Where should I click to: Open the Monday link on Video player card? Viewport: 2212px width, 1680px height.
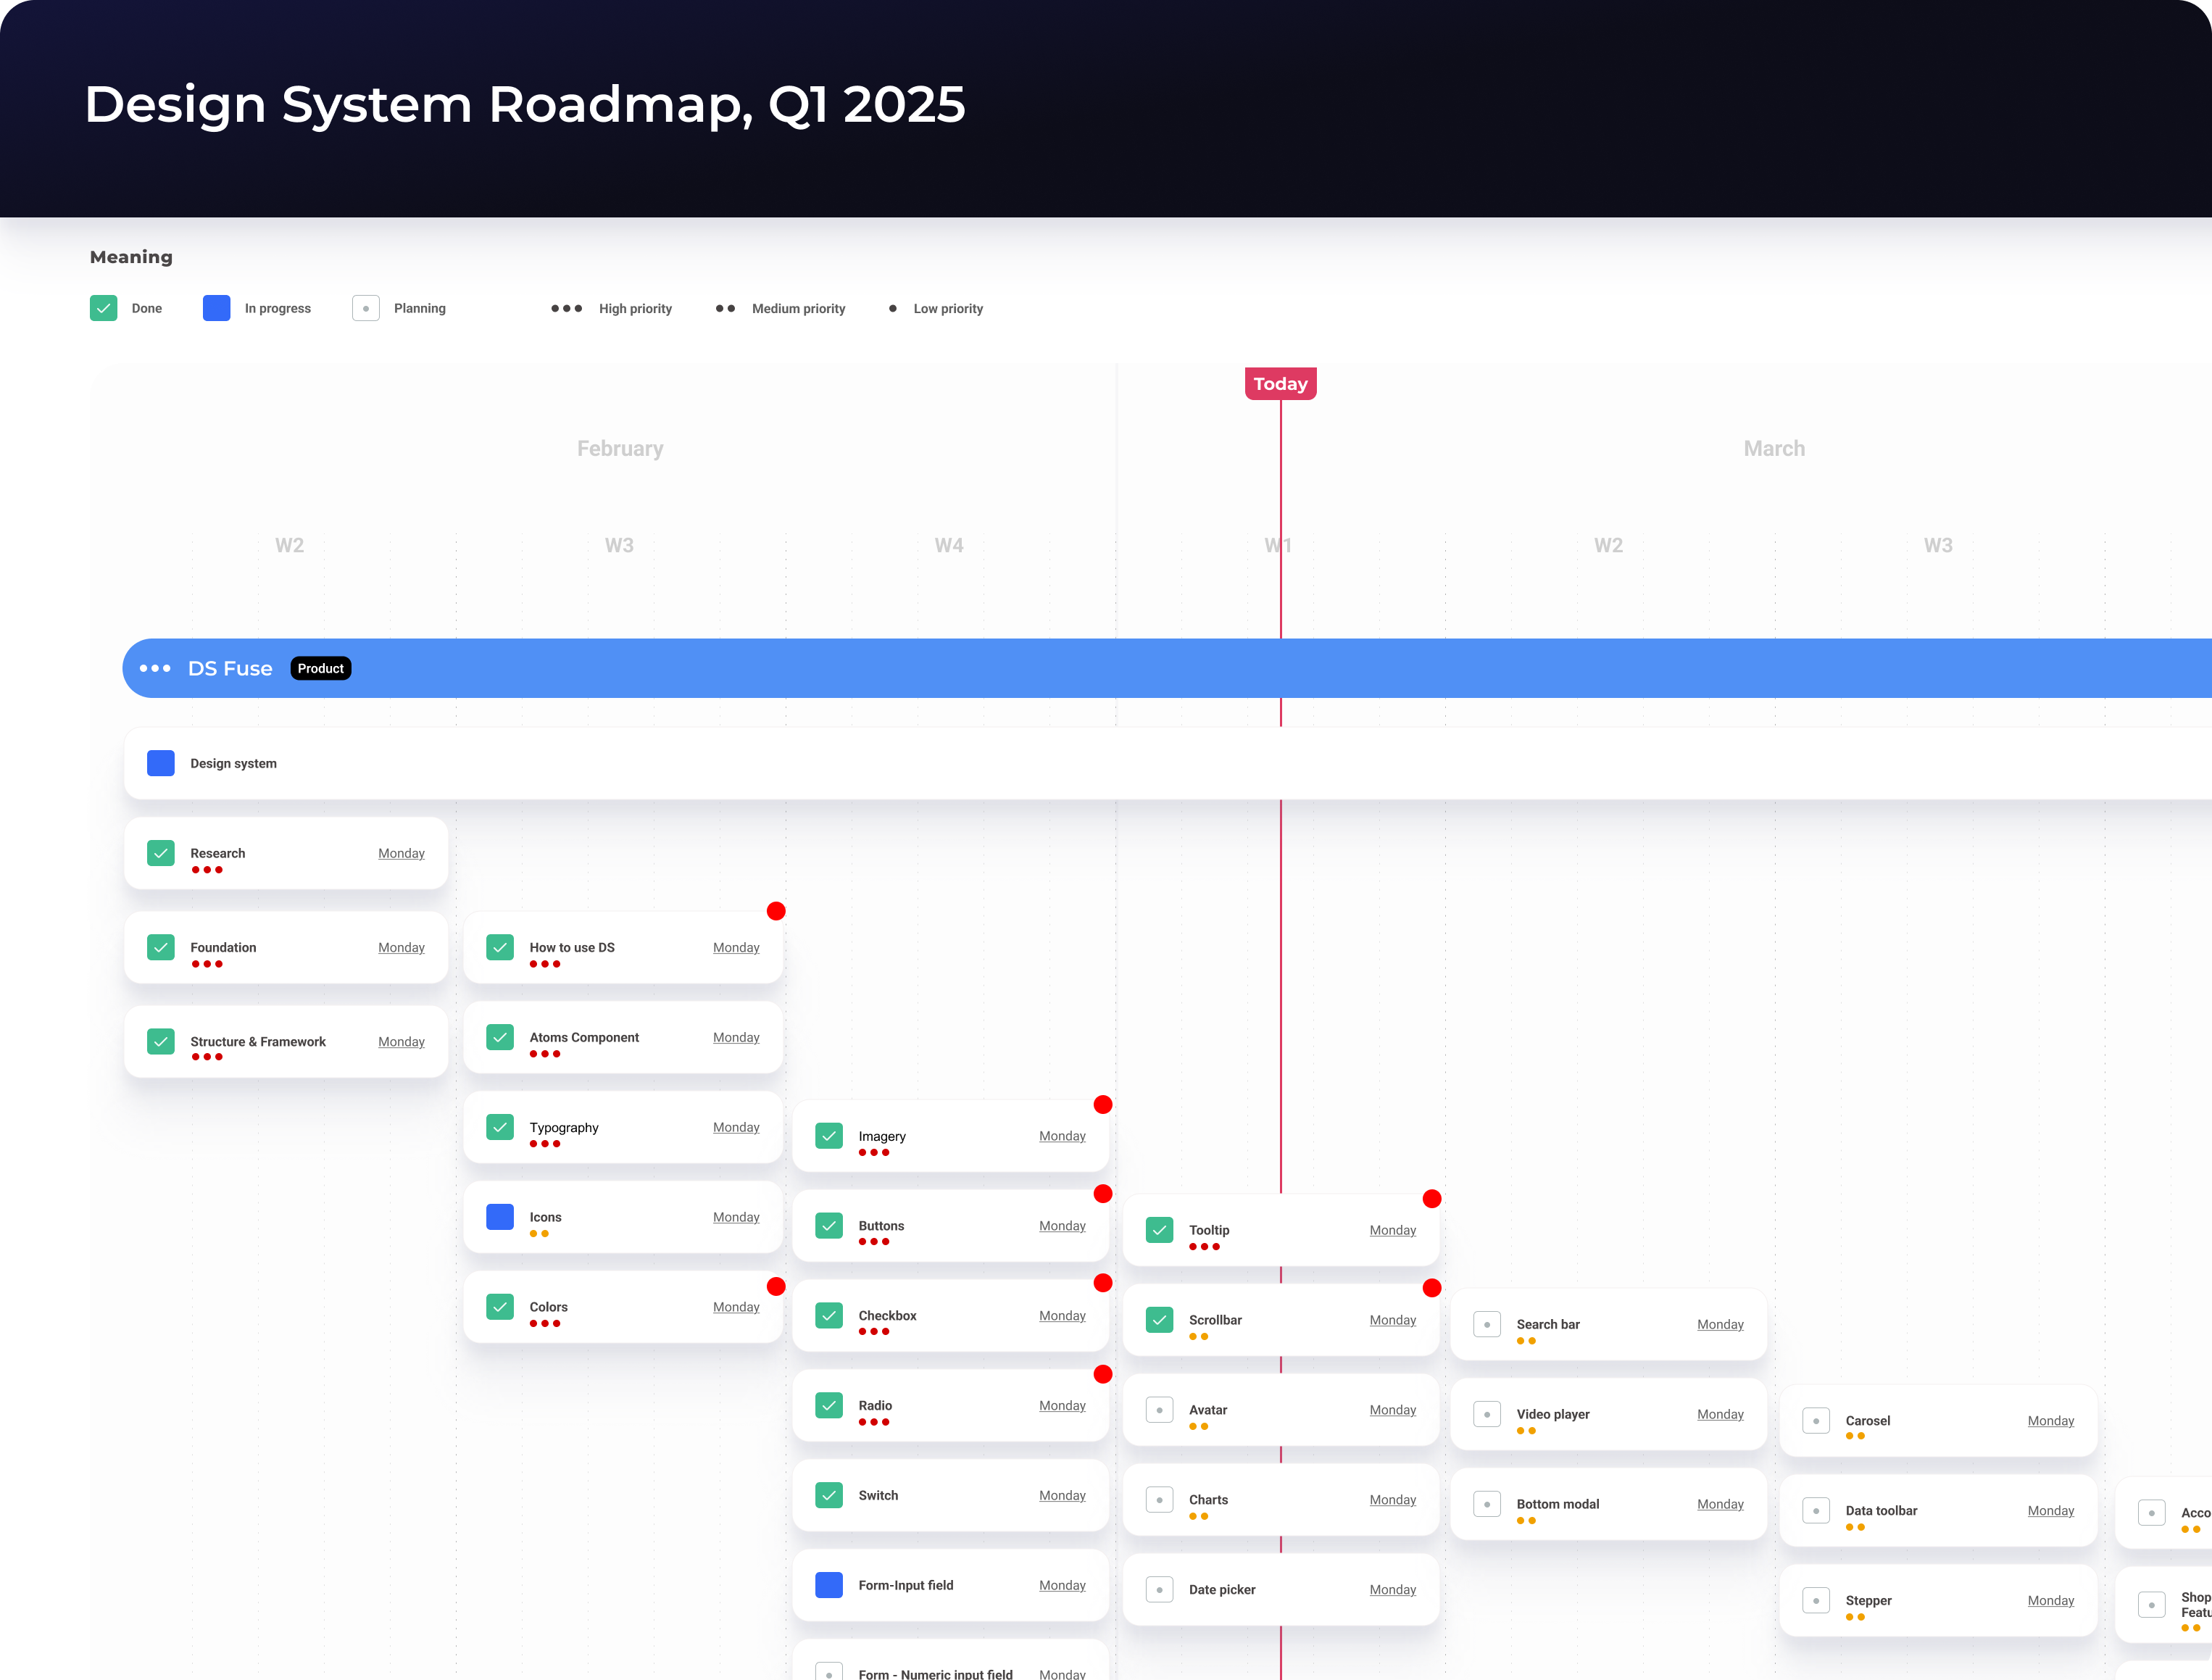1720,1414
